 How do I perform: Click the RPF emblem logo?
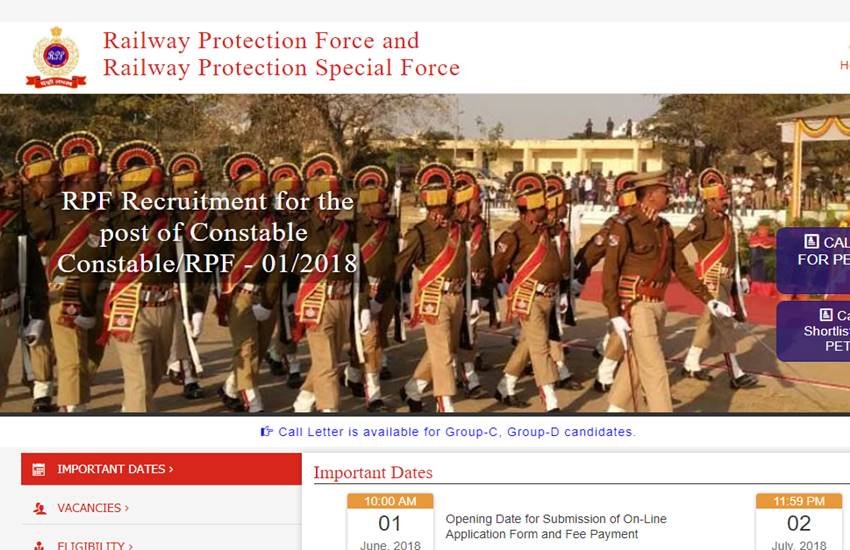56,57
